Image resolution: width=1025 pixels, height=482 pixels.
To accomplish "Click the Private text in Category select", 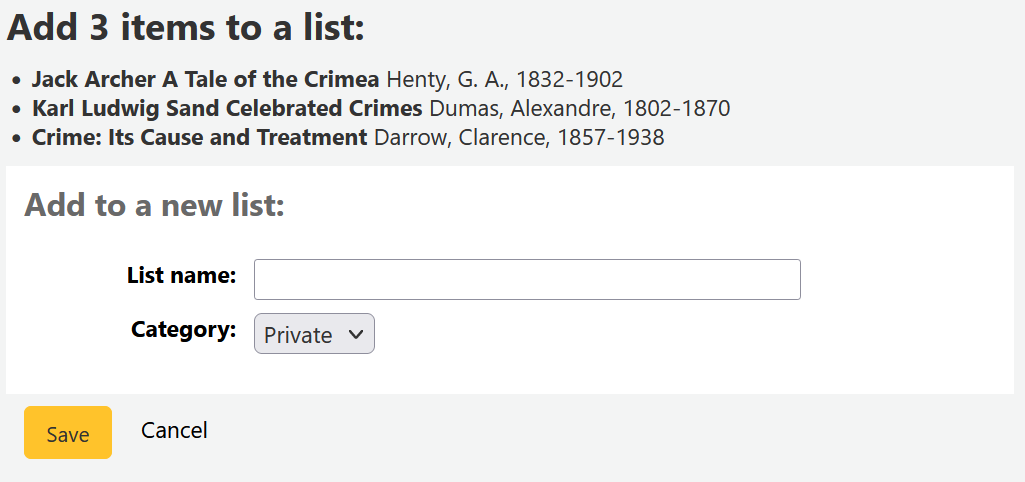I will click(298, 335).
